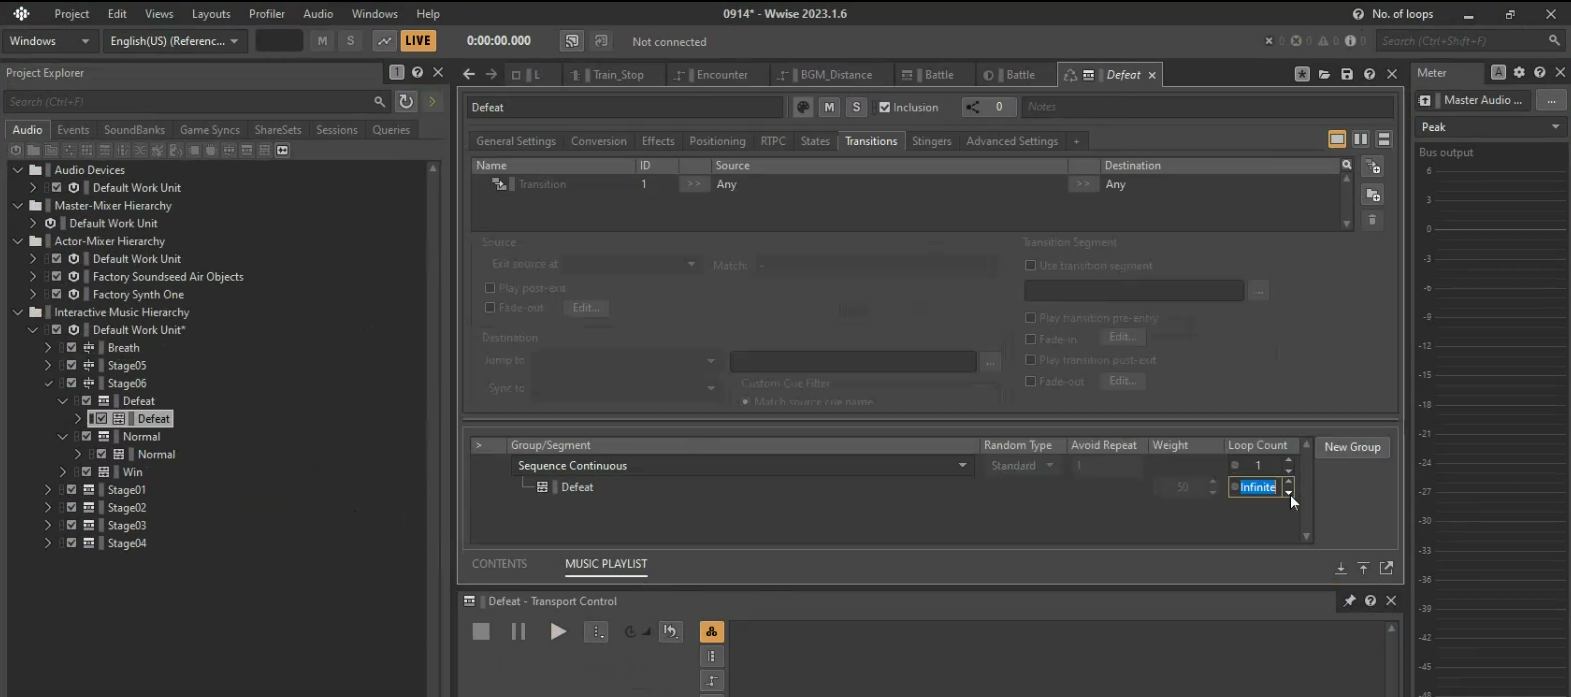Pause playback in Transport Control
The image size is (1571, 697).
518,632
